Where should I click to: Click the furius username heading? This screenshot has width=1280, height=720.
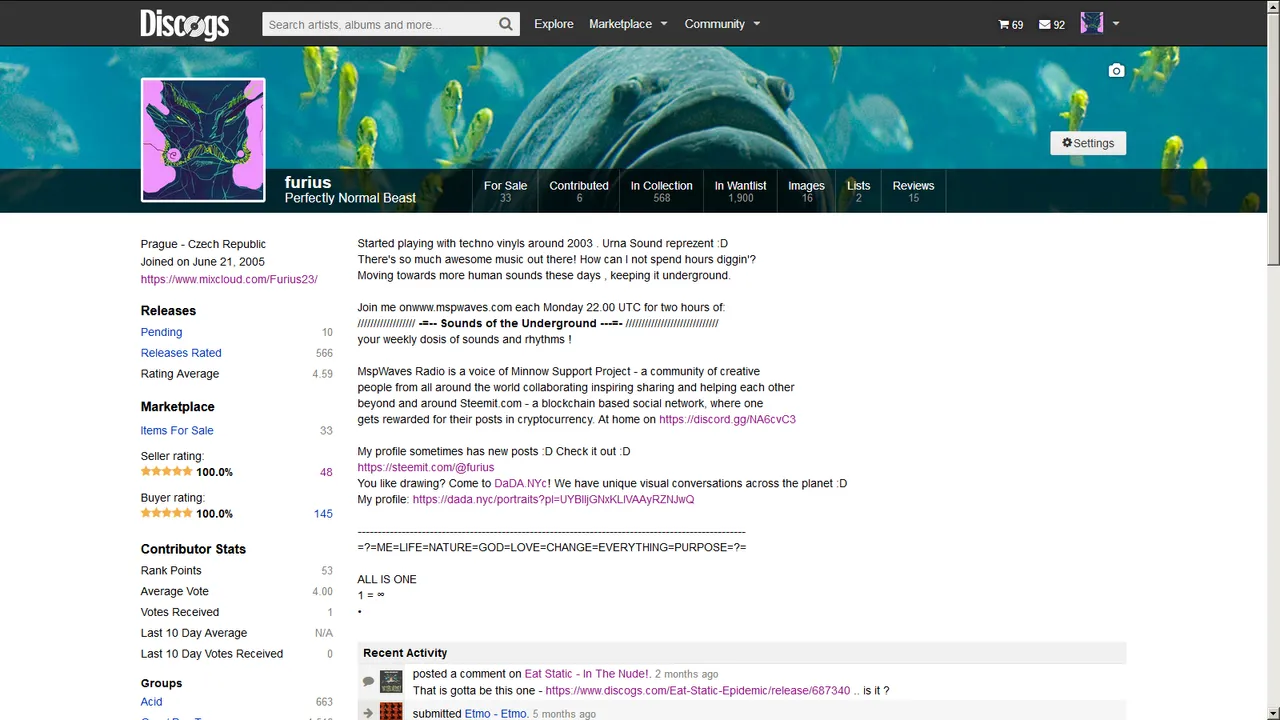pos(308,182)
